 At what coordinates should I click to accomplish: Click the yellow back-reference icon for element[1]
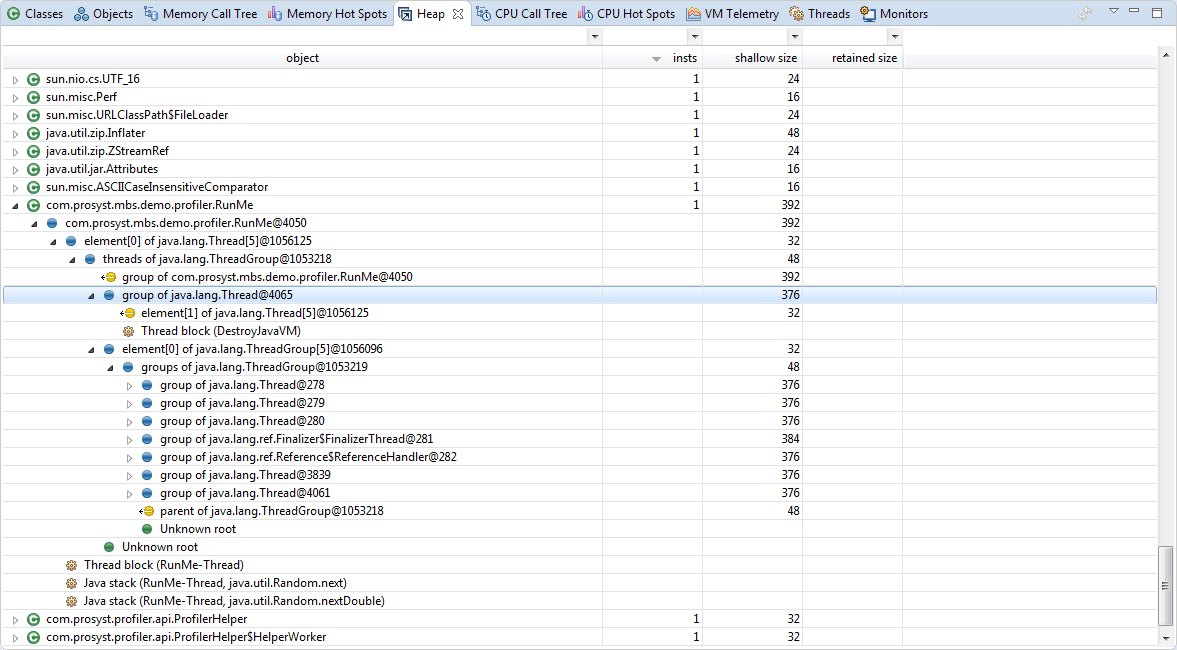[128, 313]
